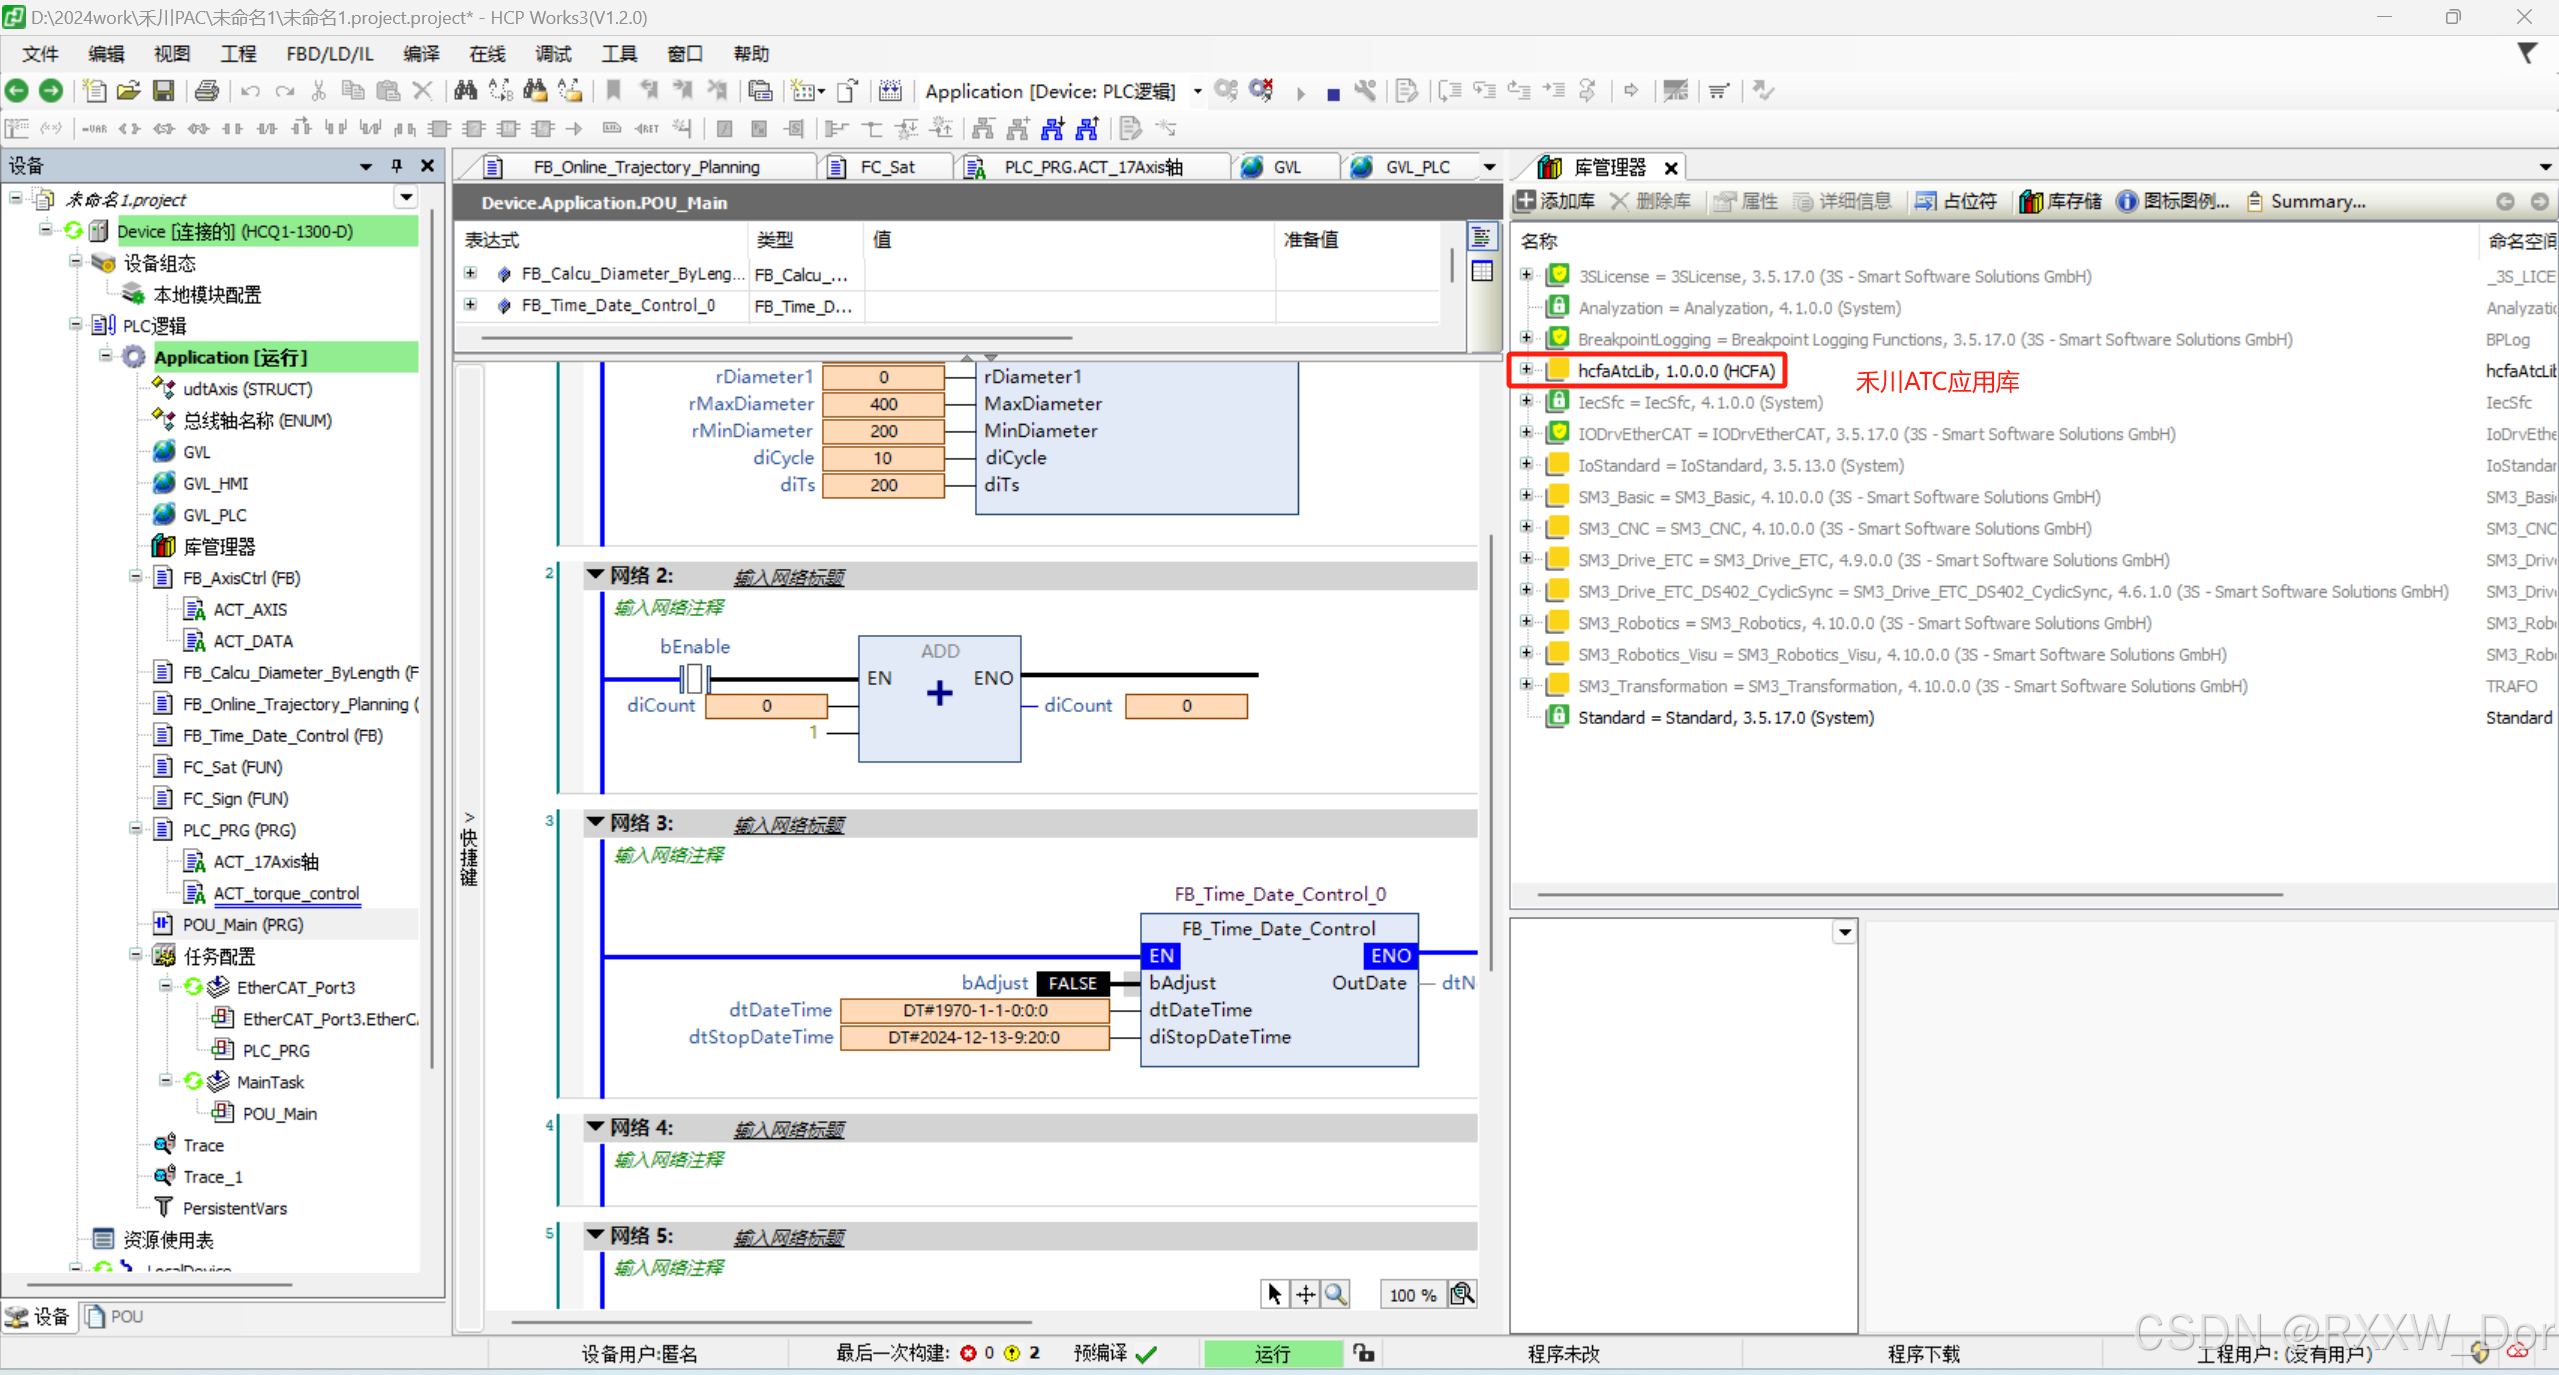Open print via the printer toolbar icon

[x=207, y=90]
